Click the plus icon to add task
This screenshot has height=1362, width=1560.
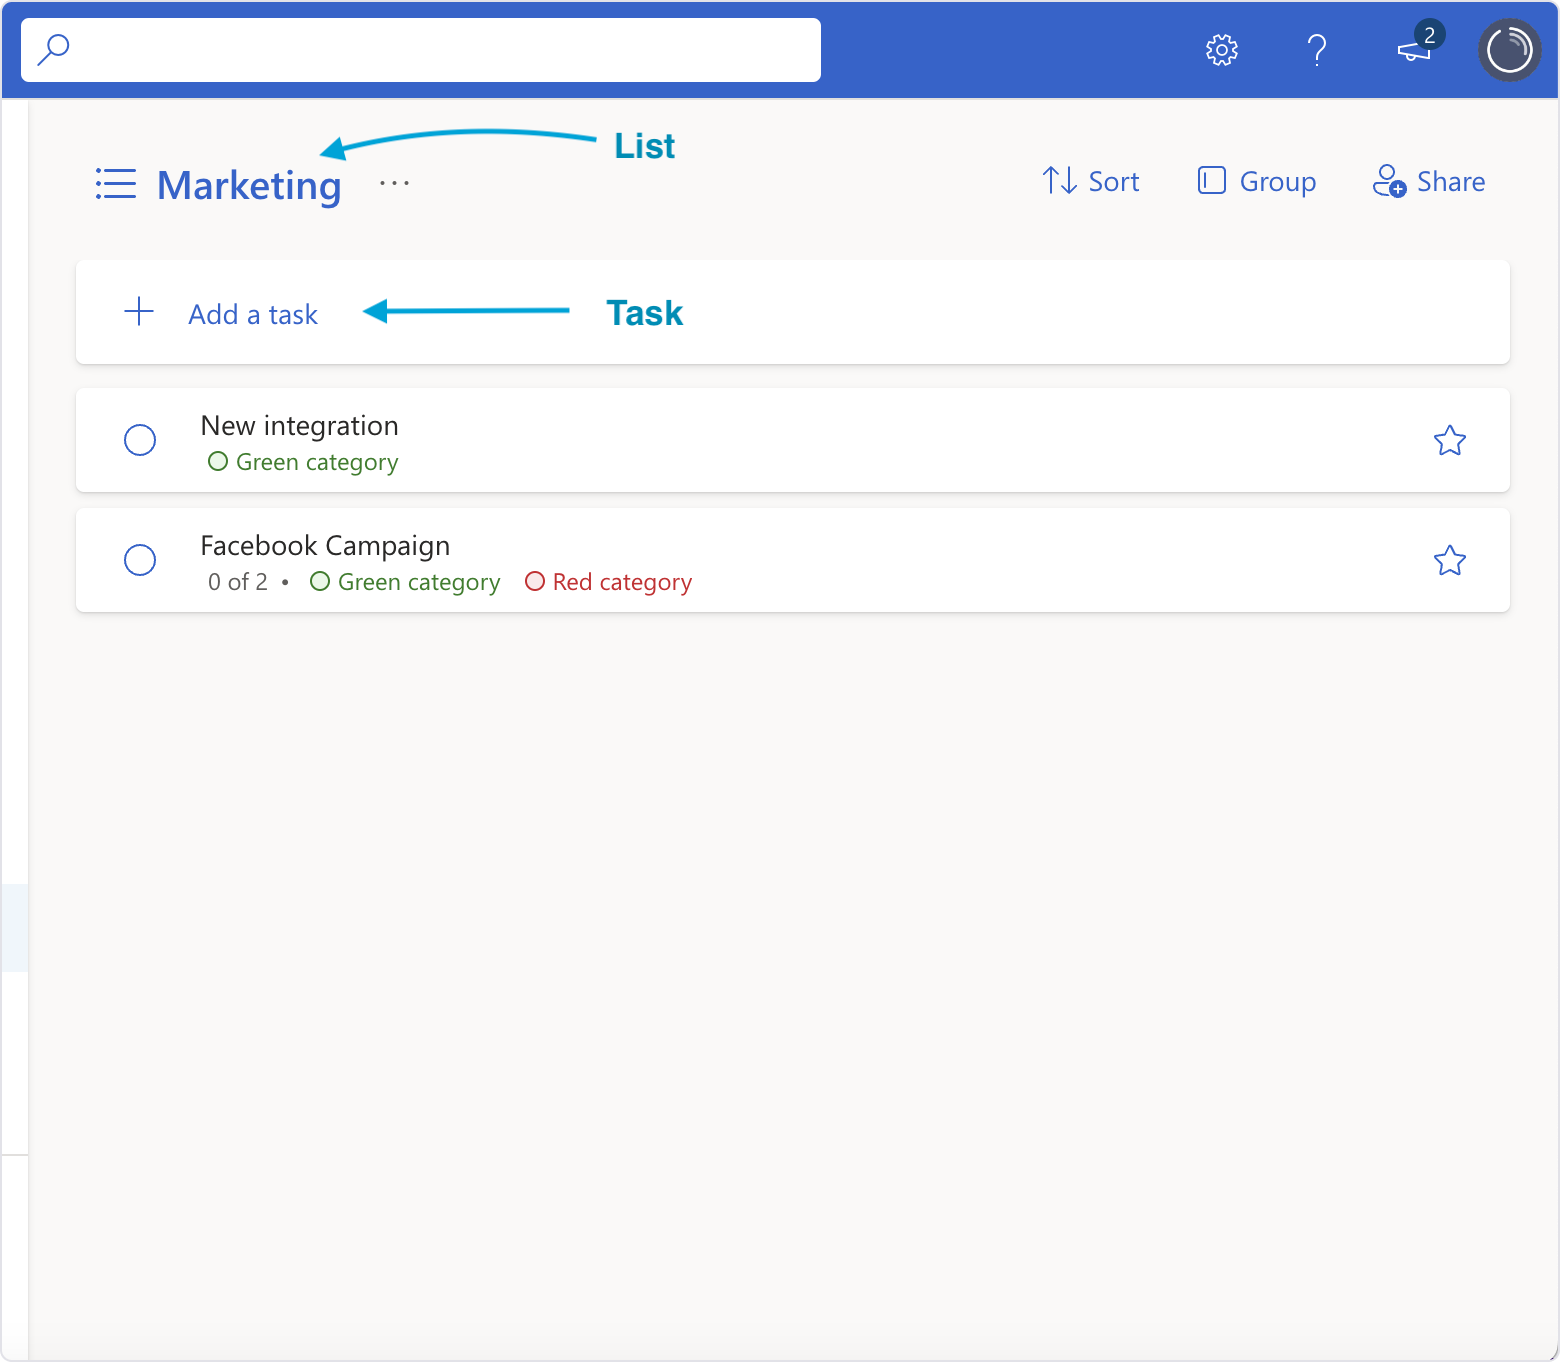coord(139,312)
